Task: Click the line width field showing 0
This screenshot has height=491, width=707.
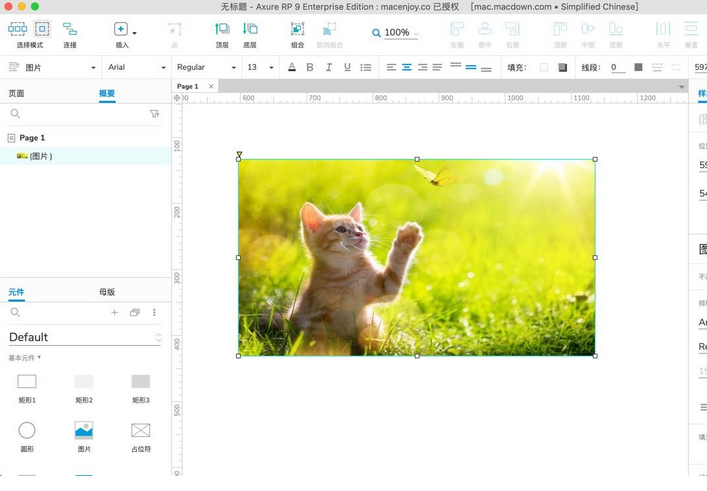Action: [617, 68]
